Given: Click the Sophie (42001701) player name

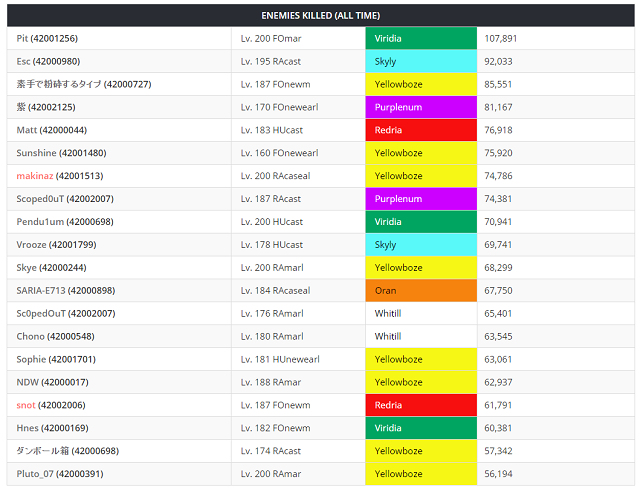Looking at the screenshot, I should pos(56,359).
